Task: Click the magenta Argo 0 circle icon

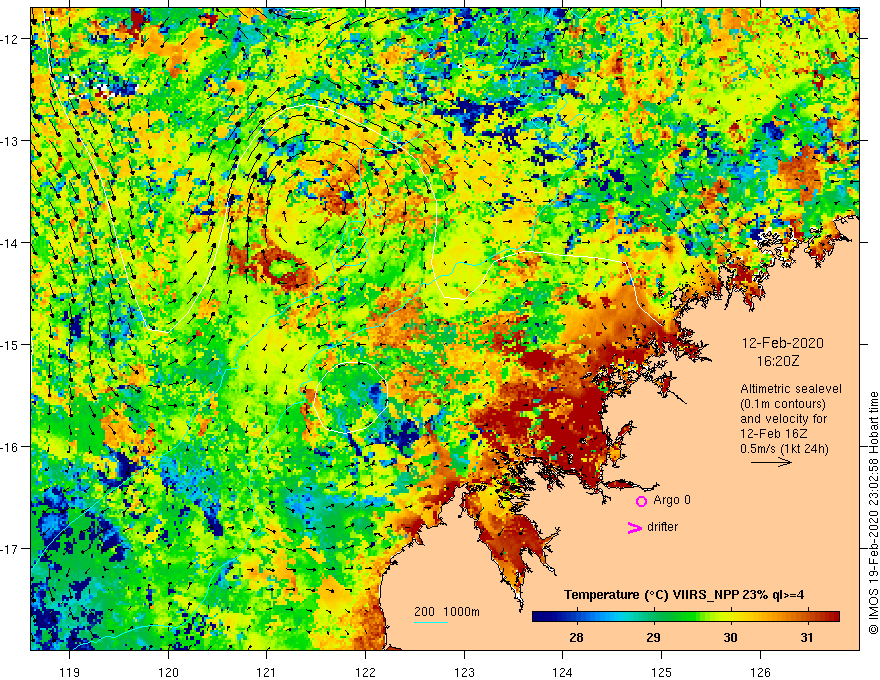Action: pos(641,501)
